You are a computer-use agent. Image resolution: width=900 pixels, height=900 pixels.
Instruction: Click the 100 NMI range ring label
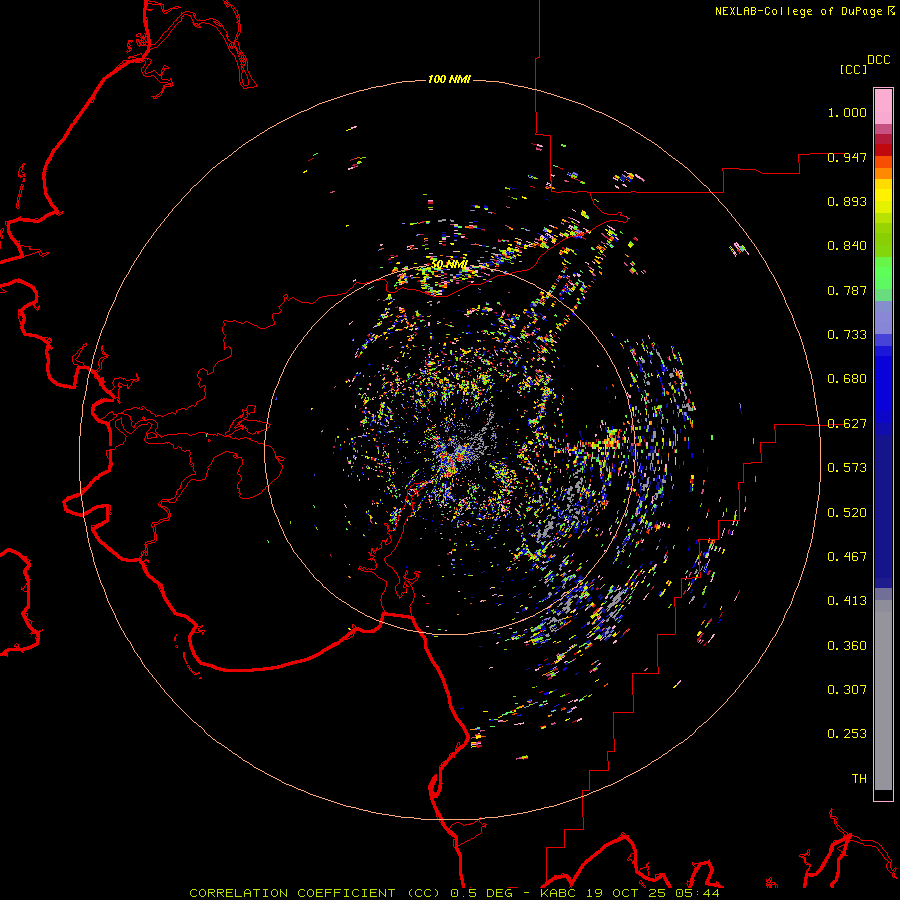tap(449, 79)
